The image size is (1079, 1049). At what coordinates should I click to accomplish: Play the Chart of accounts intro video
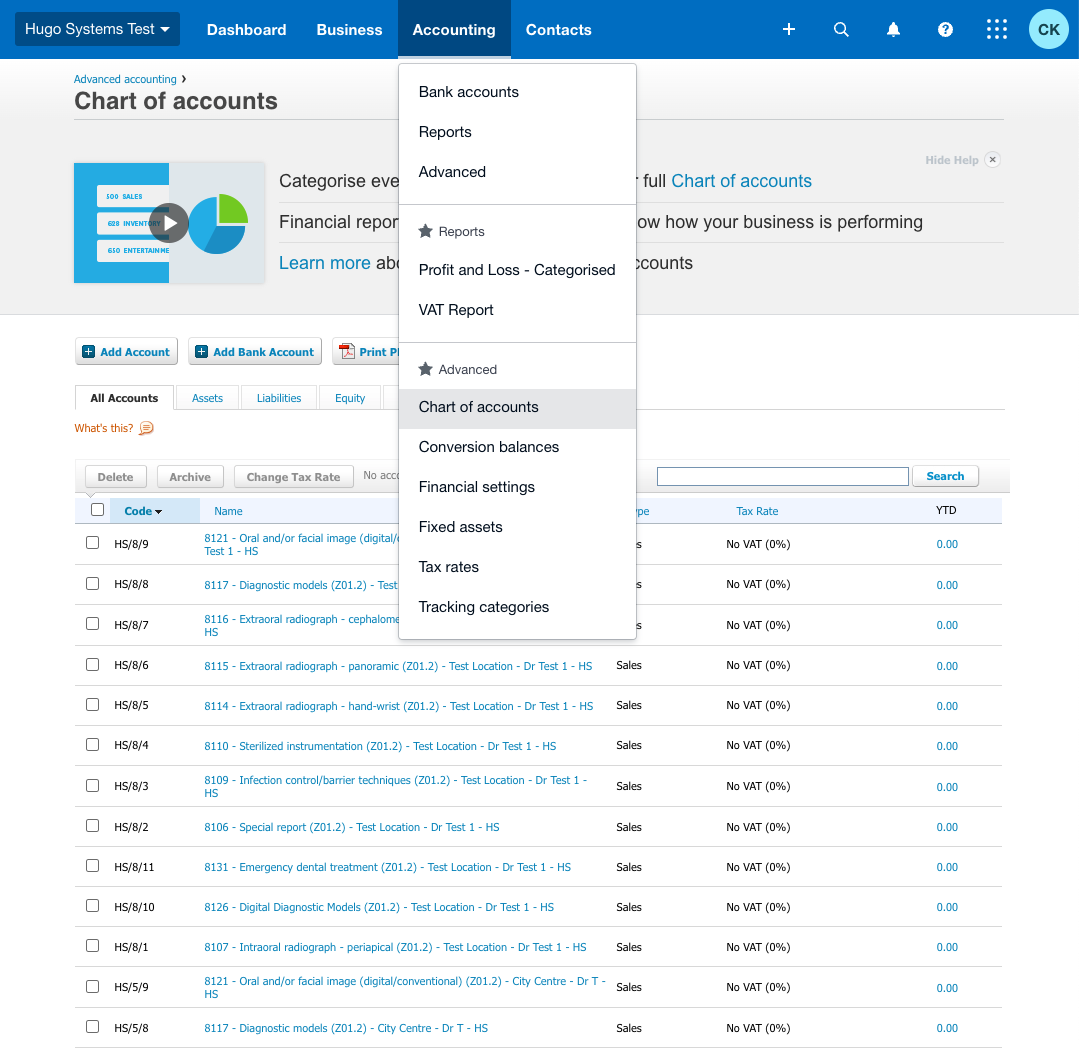pos(168,223)
